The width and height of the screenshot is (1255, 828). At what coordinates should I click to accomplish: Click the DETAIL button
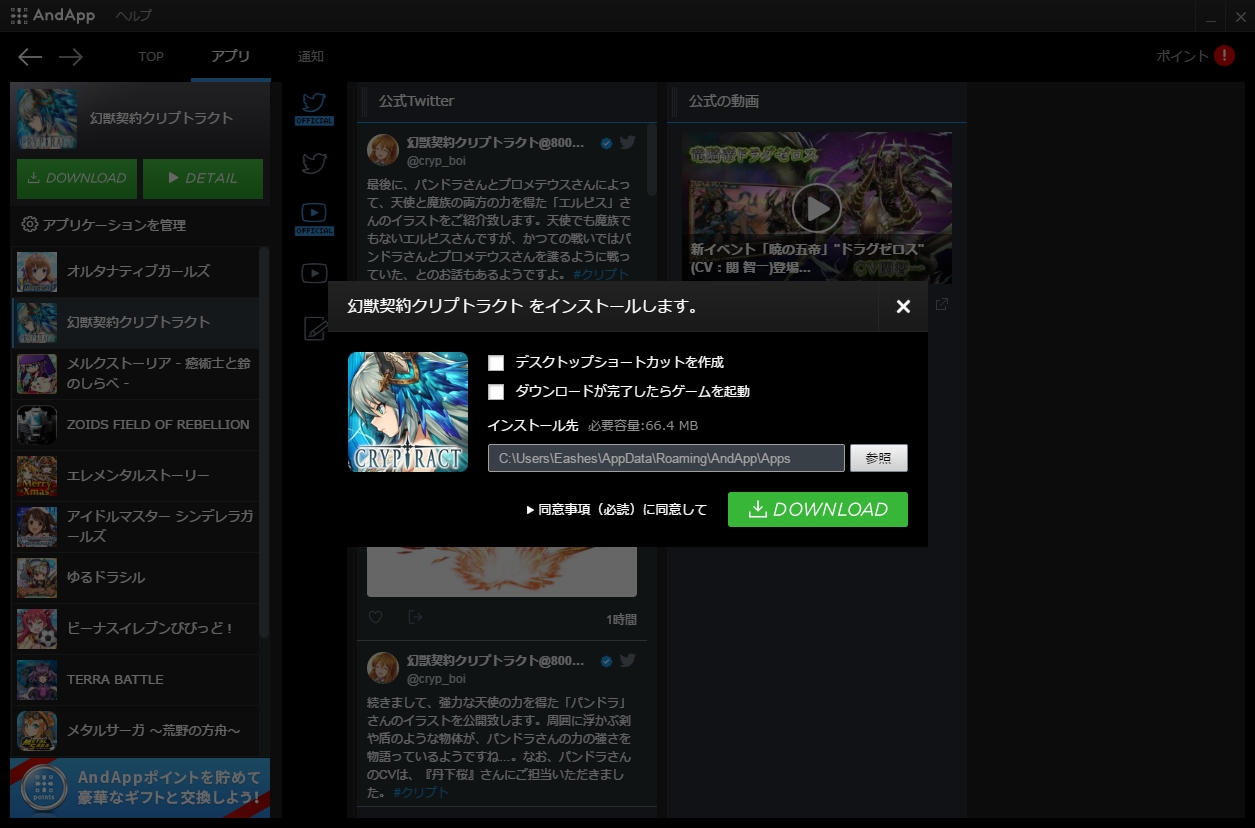tap(203, 178)
